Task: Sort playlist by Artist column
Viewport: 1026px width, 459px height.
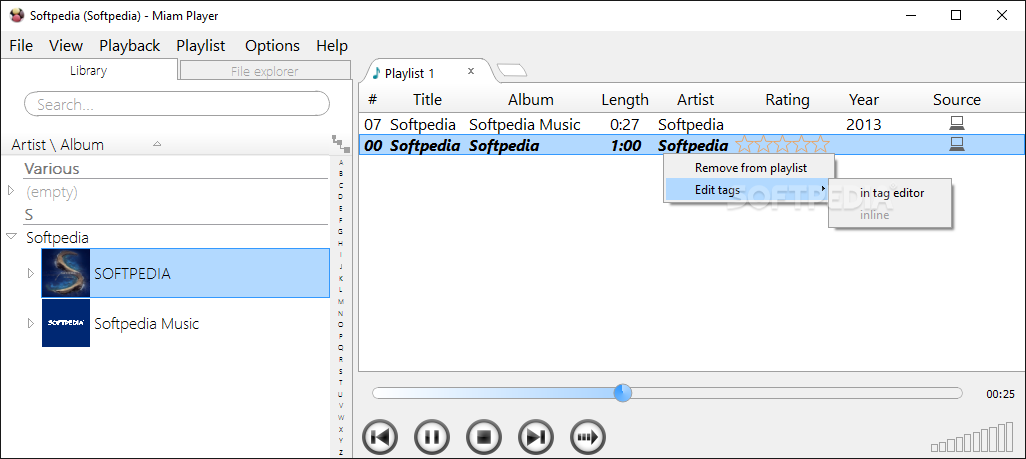Action: (x=696, y=100)
